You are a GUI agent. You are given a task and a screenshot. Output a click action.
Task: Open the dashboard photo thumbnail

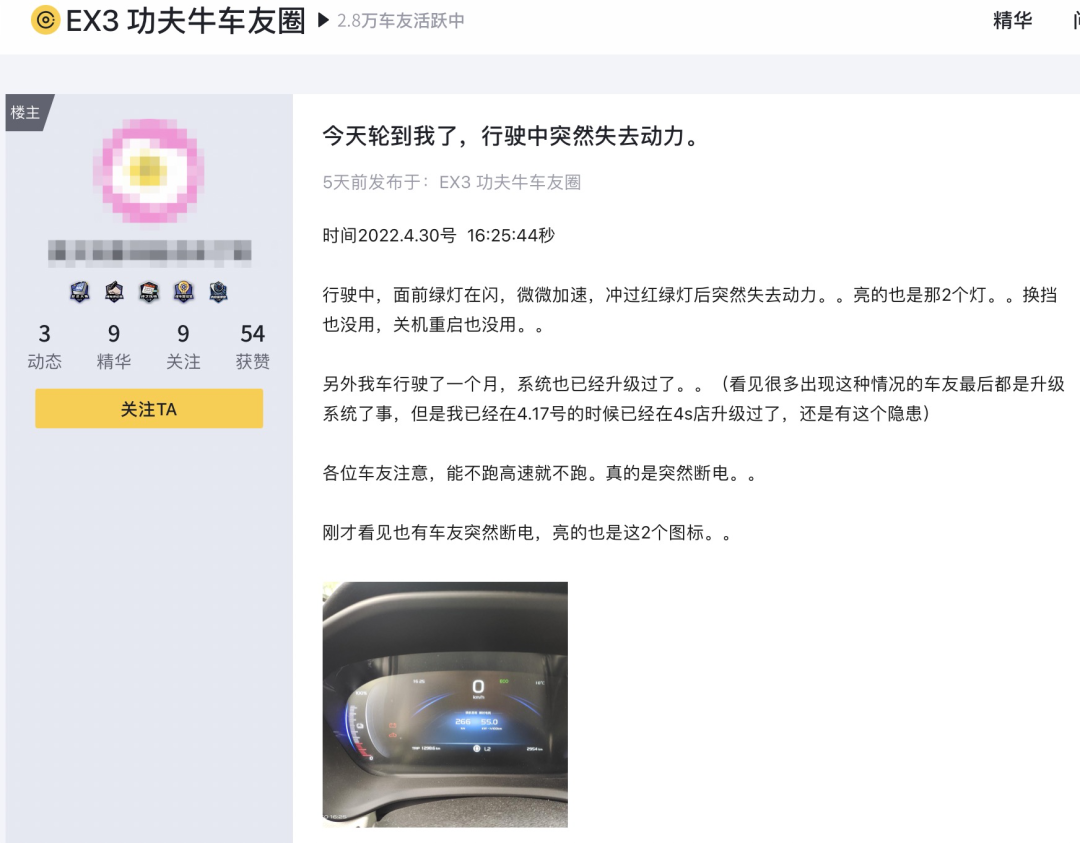coord(445,704)
